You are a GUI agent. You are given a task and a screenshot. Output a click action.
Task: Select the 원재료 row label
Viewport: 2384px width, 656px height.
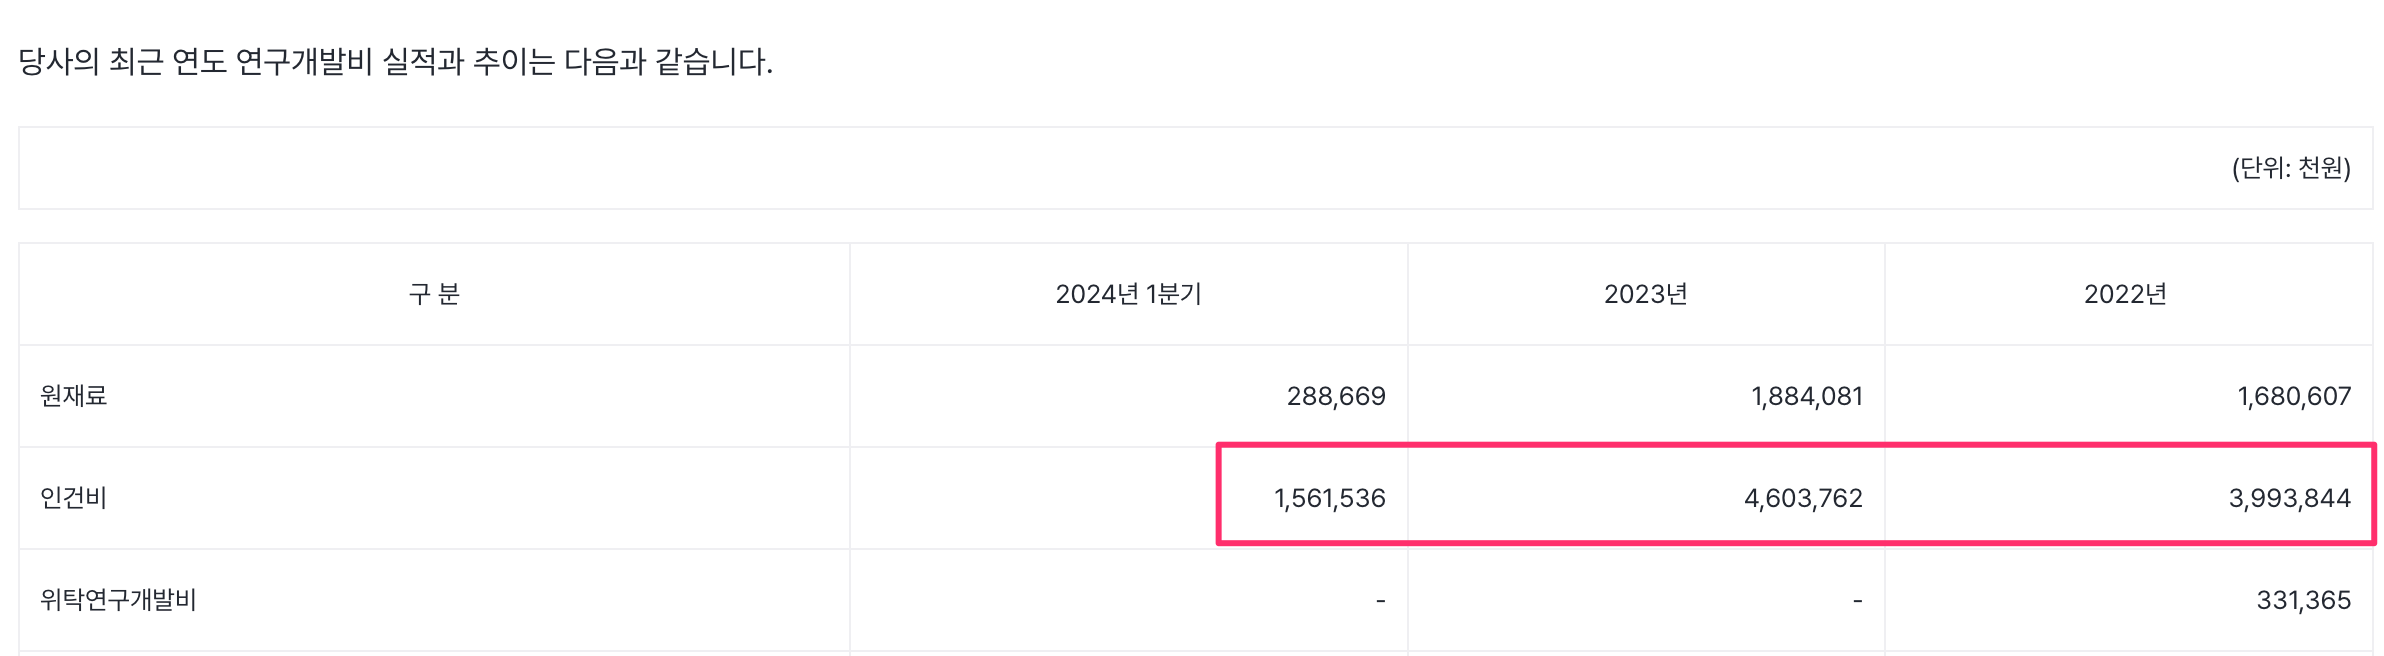point(74,396)
